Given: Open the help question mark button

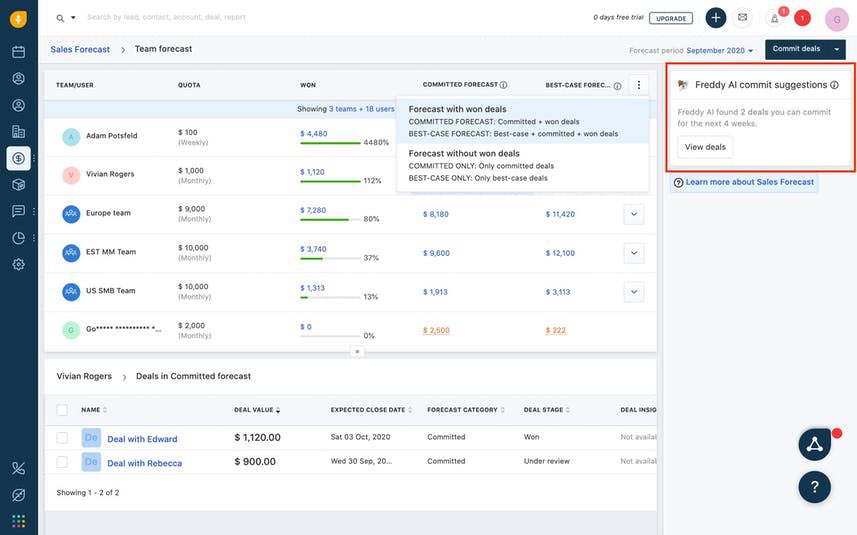Looking at the screenshot, I should (814, 487).
